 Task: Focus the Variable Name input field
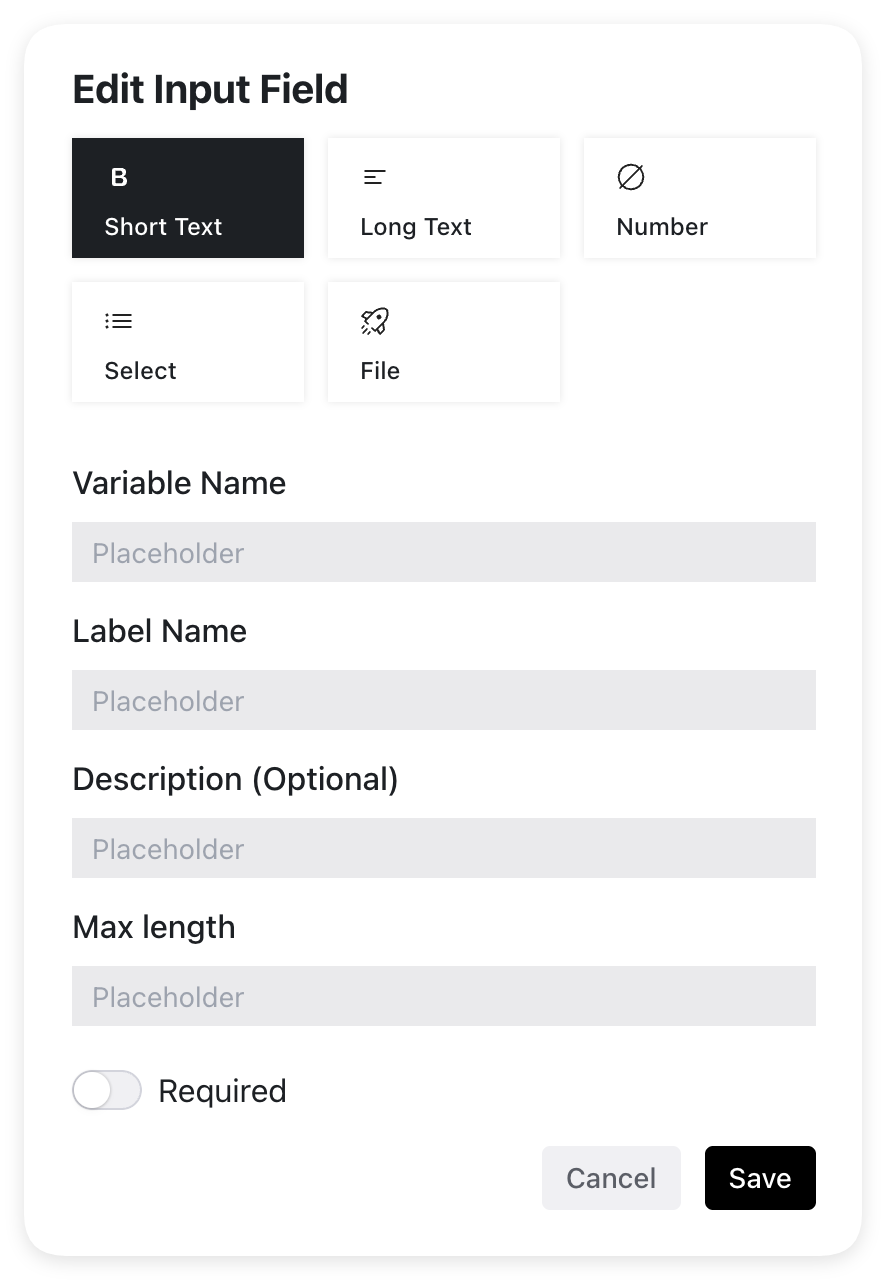(x=444, y=552)
